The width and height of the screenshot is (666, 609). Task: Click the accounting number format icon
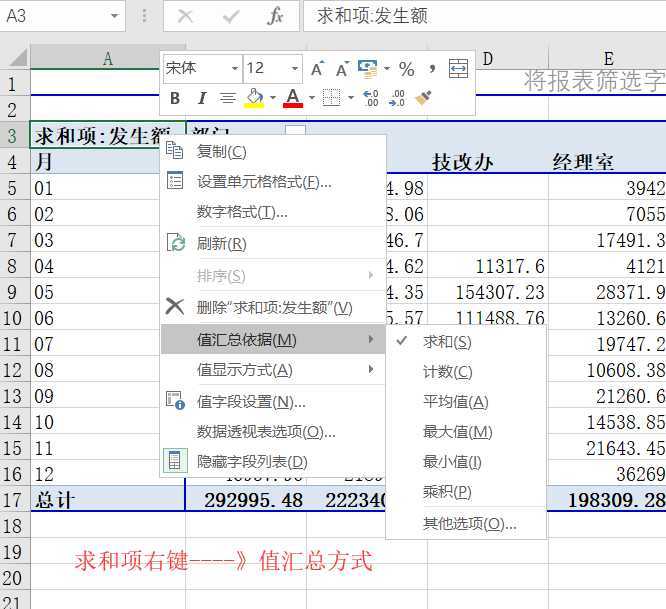(x=368, y=69)
